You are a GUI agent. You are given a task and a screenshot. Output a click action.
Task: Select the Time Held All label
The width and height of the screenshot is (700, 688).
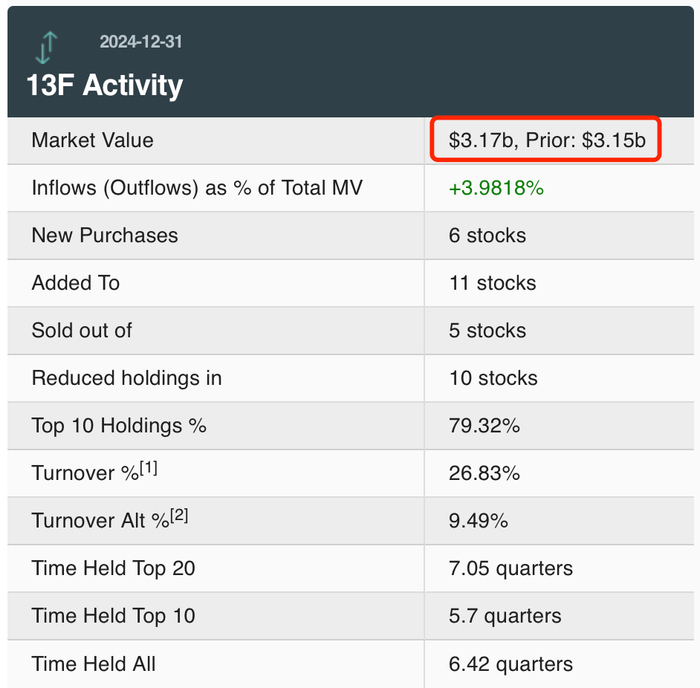94,664
